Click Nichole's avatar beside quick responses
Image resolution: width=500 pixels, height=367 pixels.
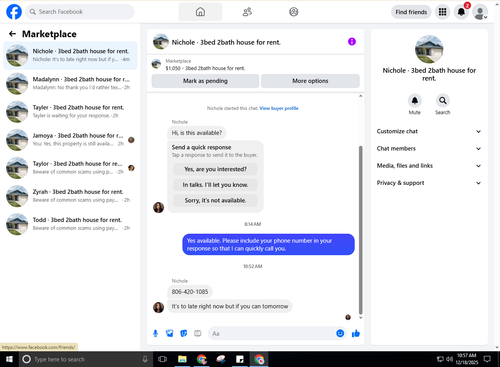coord(158,207)
